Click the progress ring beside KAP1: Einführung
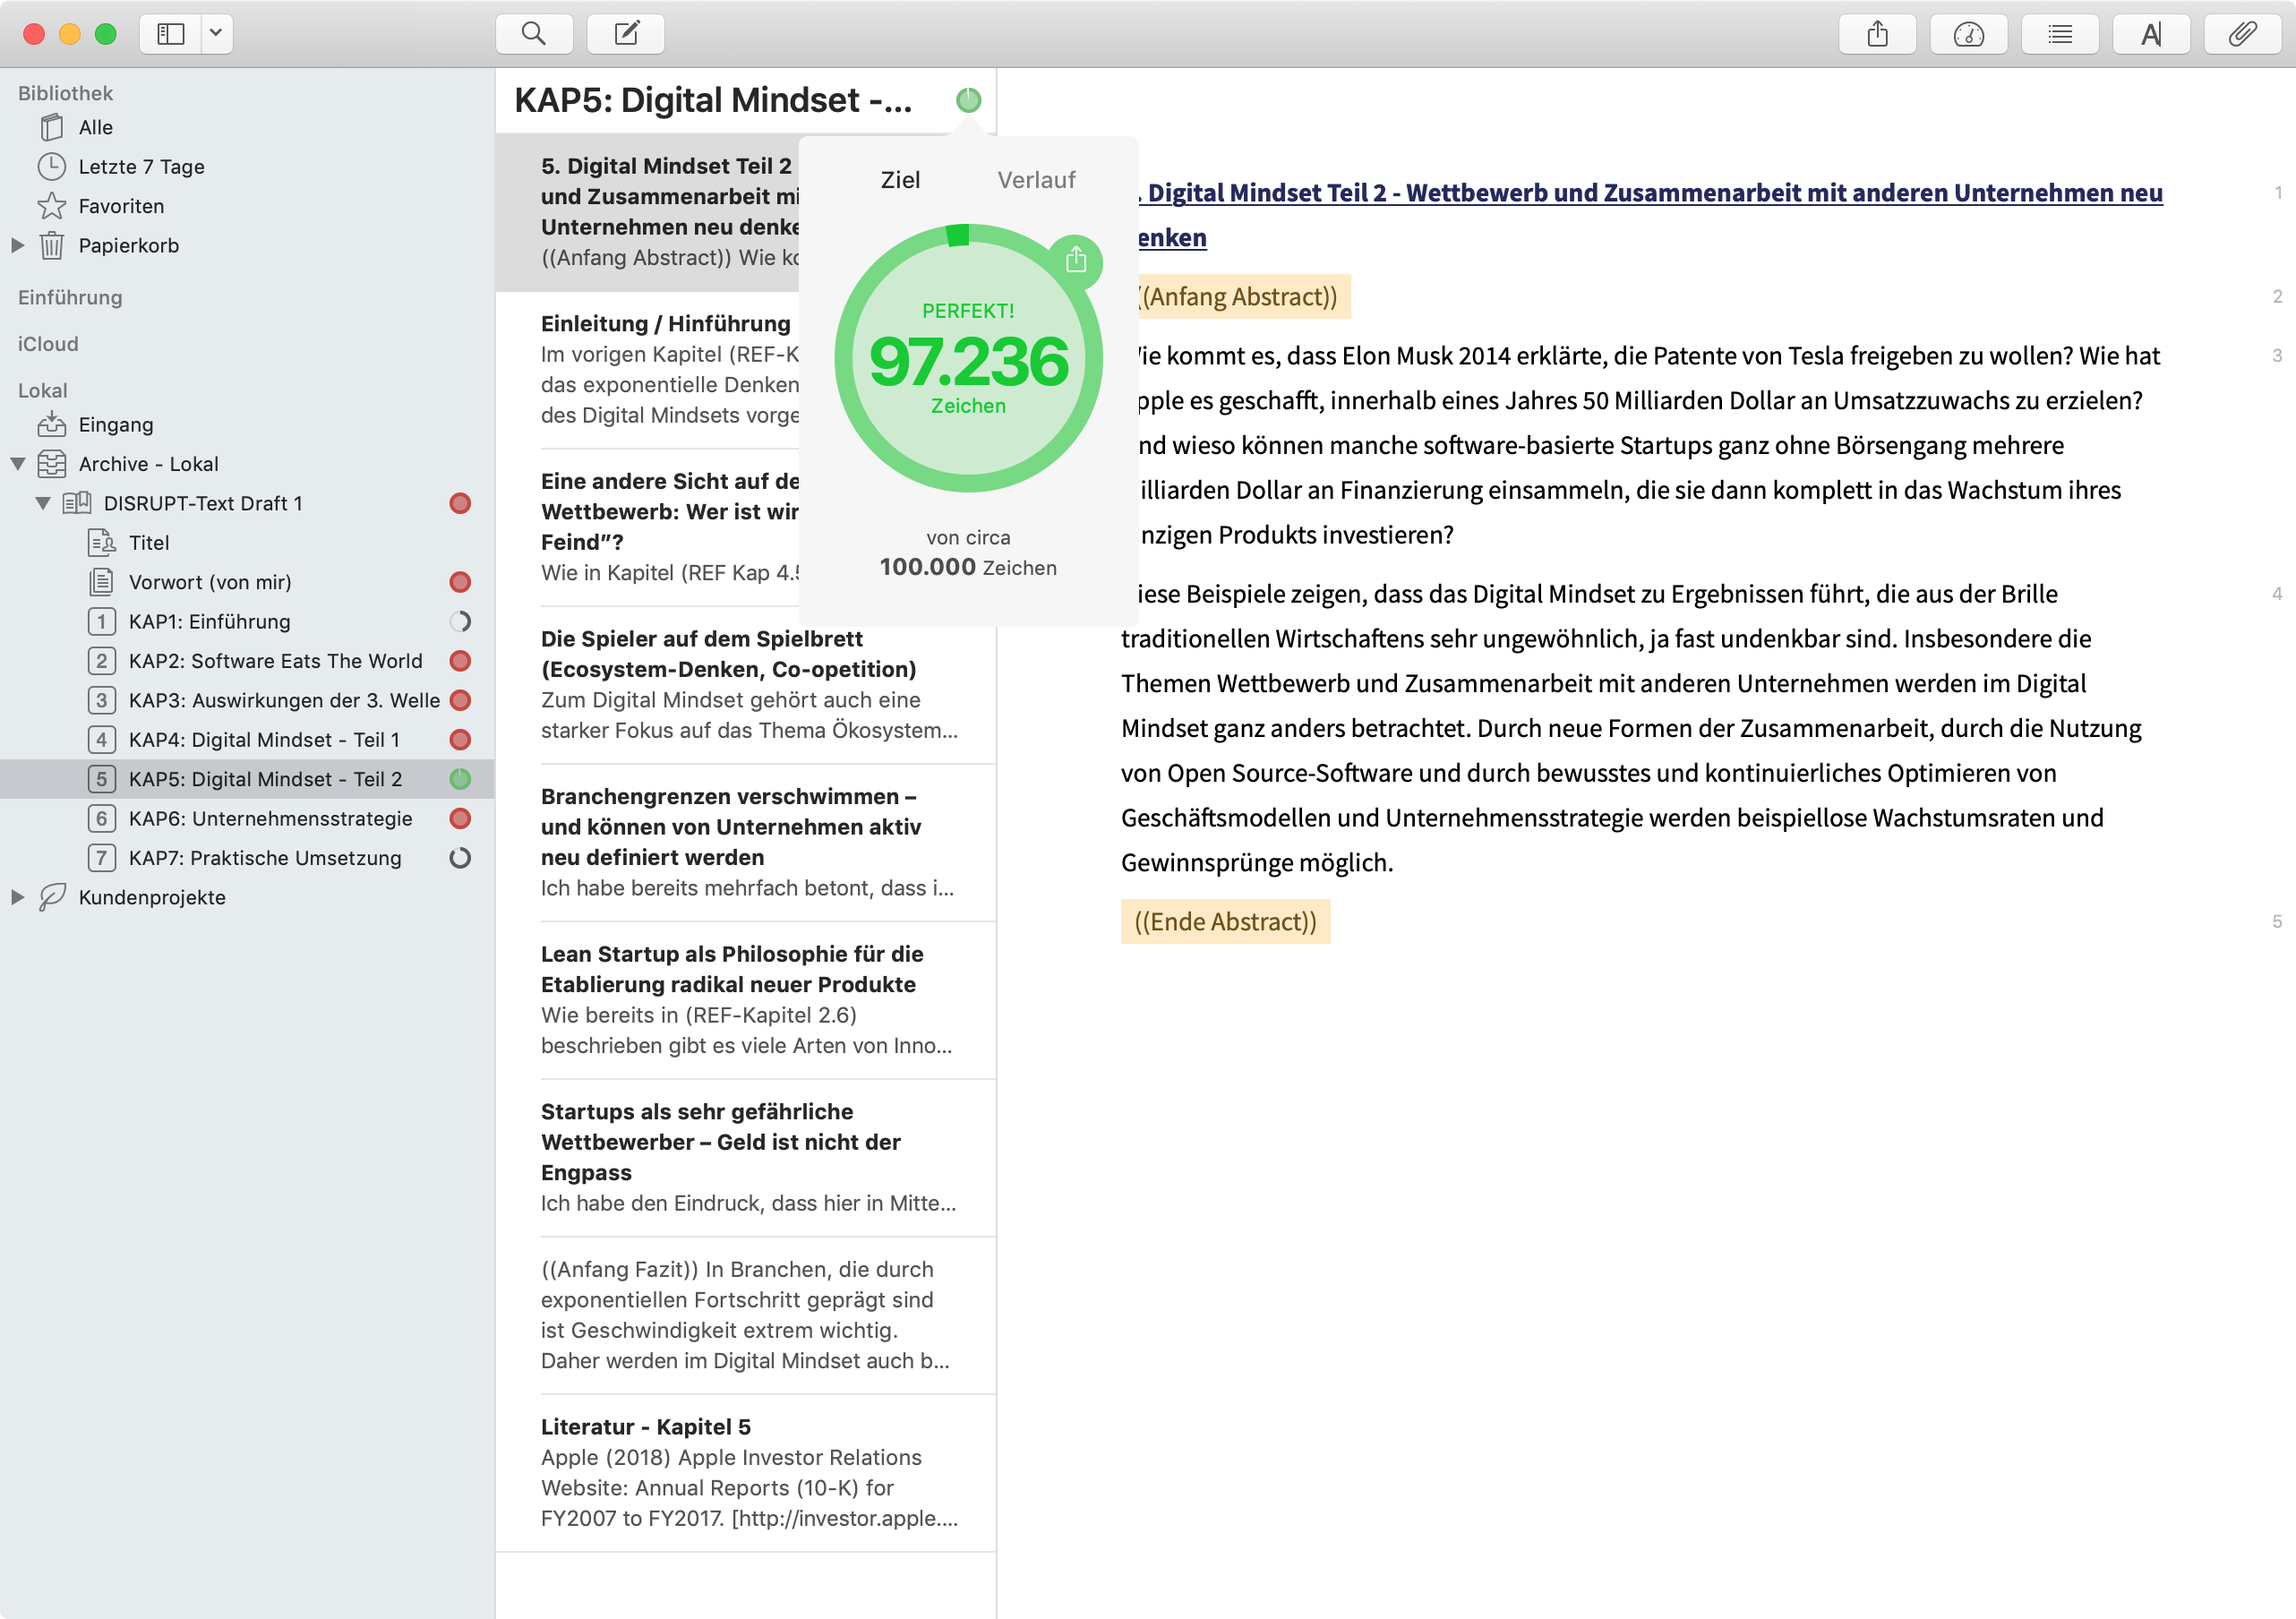The height and width of the screenshot is (1619, 2296). 460,621
